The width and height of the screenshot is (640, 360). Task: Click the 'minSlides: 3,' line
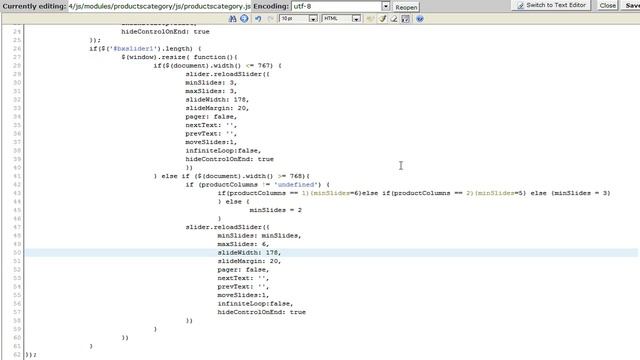tap(211, 82)
